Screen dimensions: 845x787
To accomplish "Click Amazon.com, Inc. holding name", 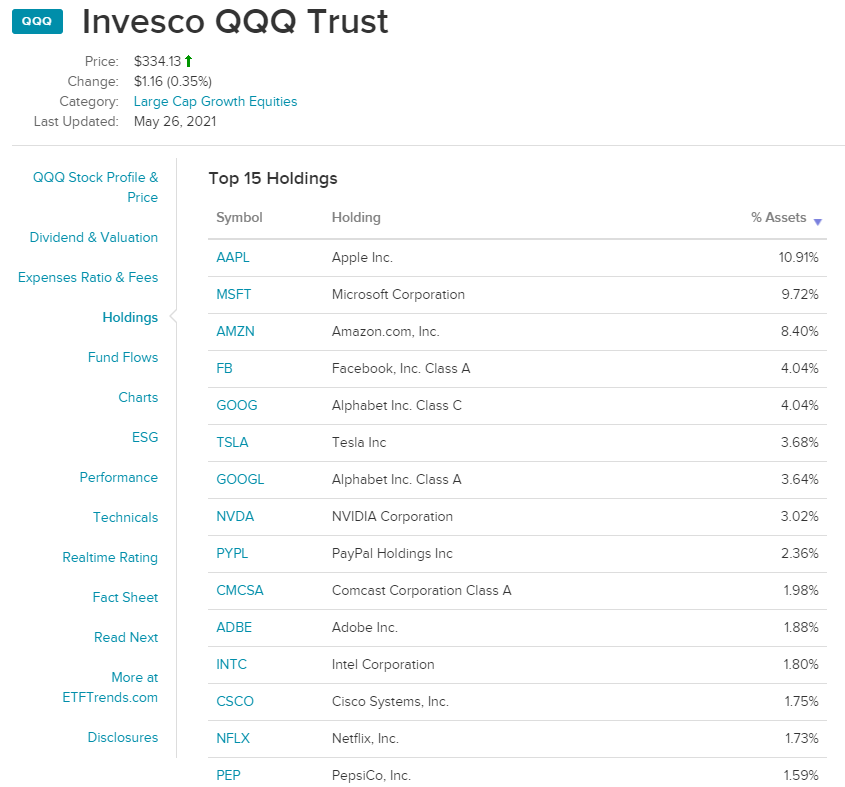I will pyautogui.click(x=385, y=331).
